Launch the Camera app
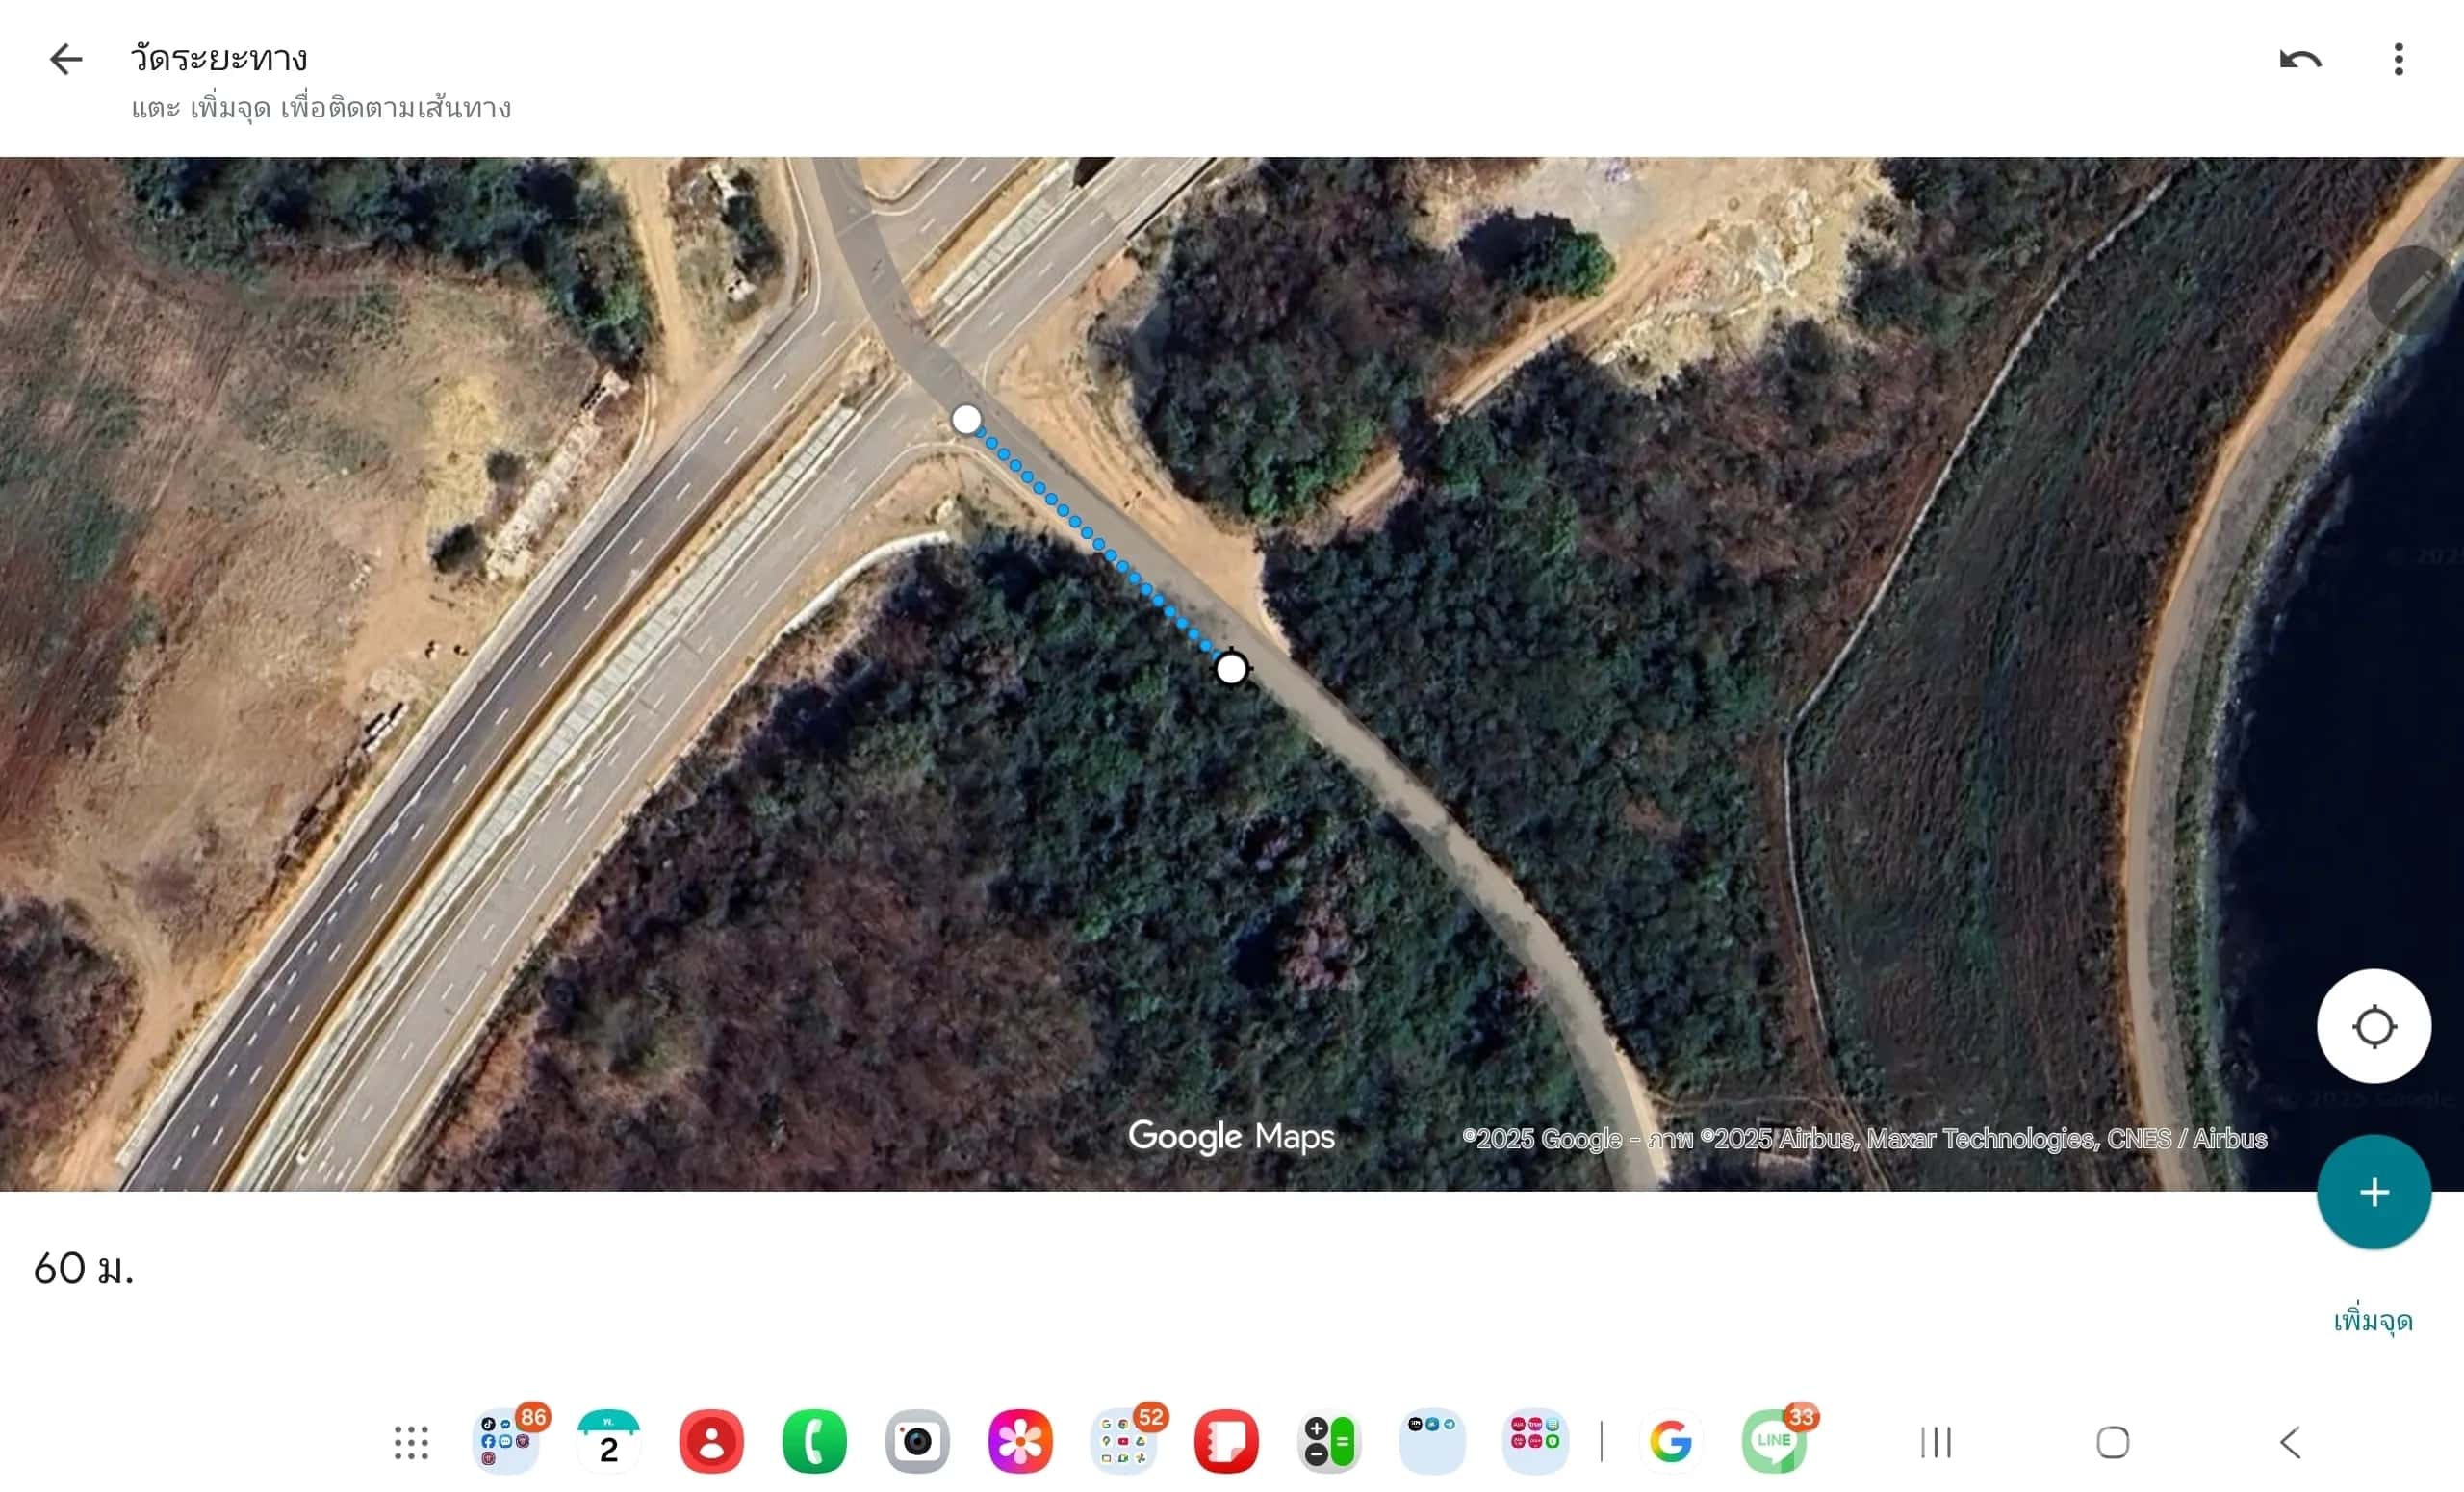Image resolution: width=2464 pixels, height=1492 pixels. (917, 1442)
